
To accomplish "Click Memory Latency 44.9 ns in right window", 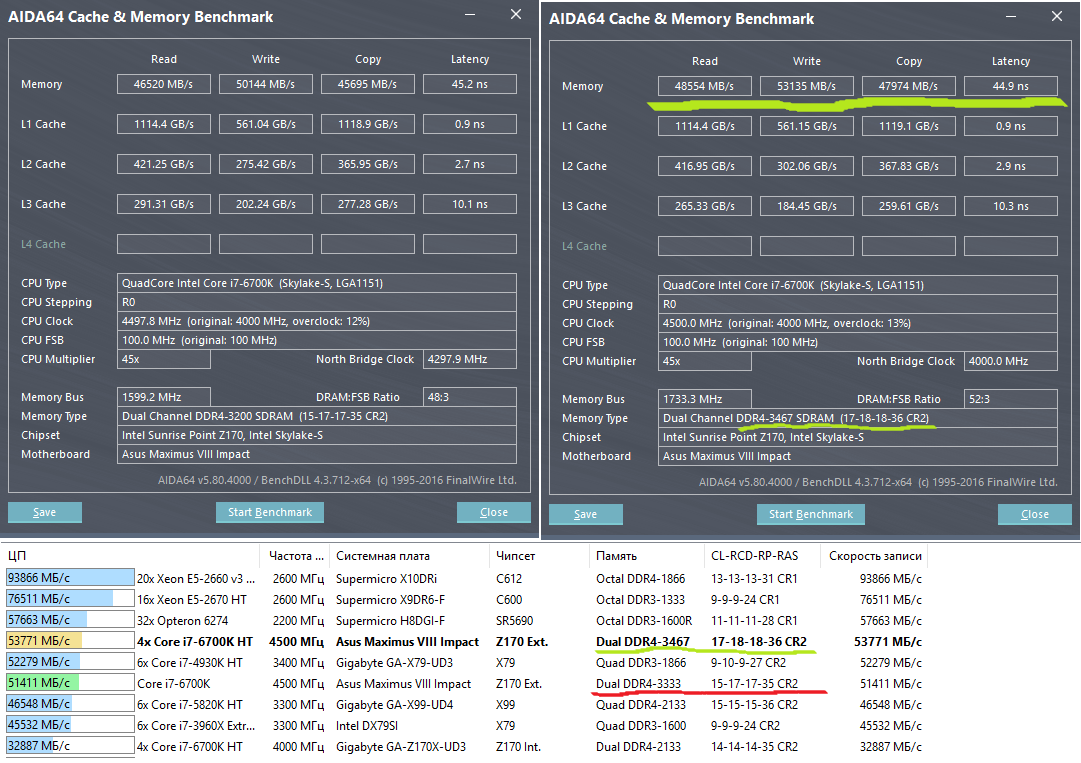I will [1011, 86].
